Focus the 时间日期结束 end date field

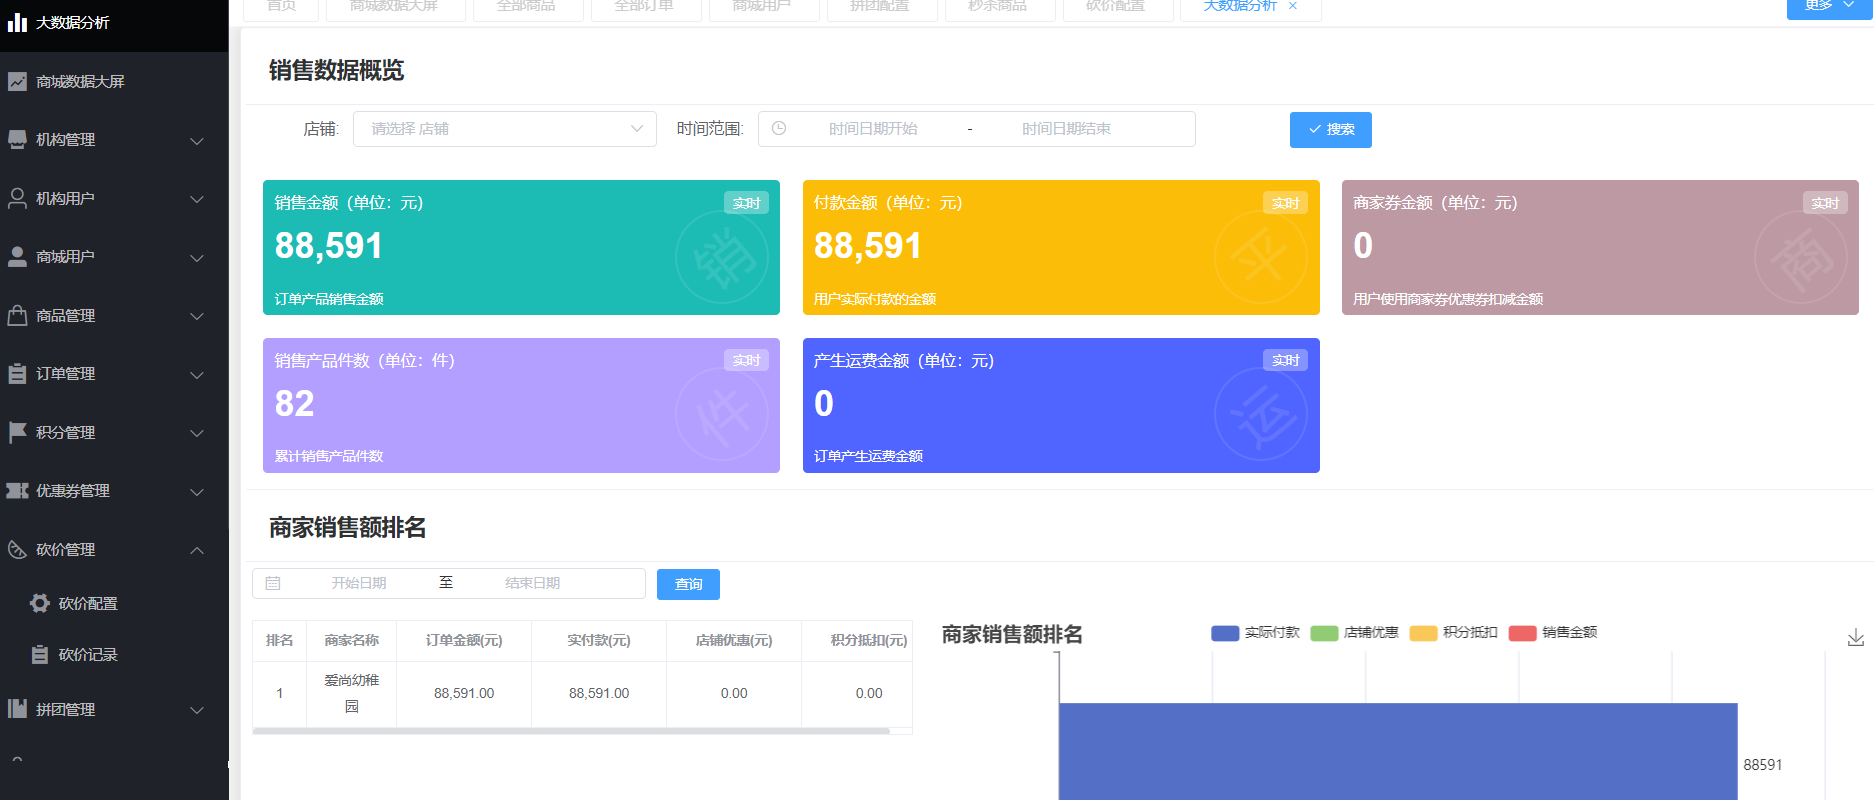pos(1066,129)
